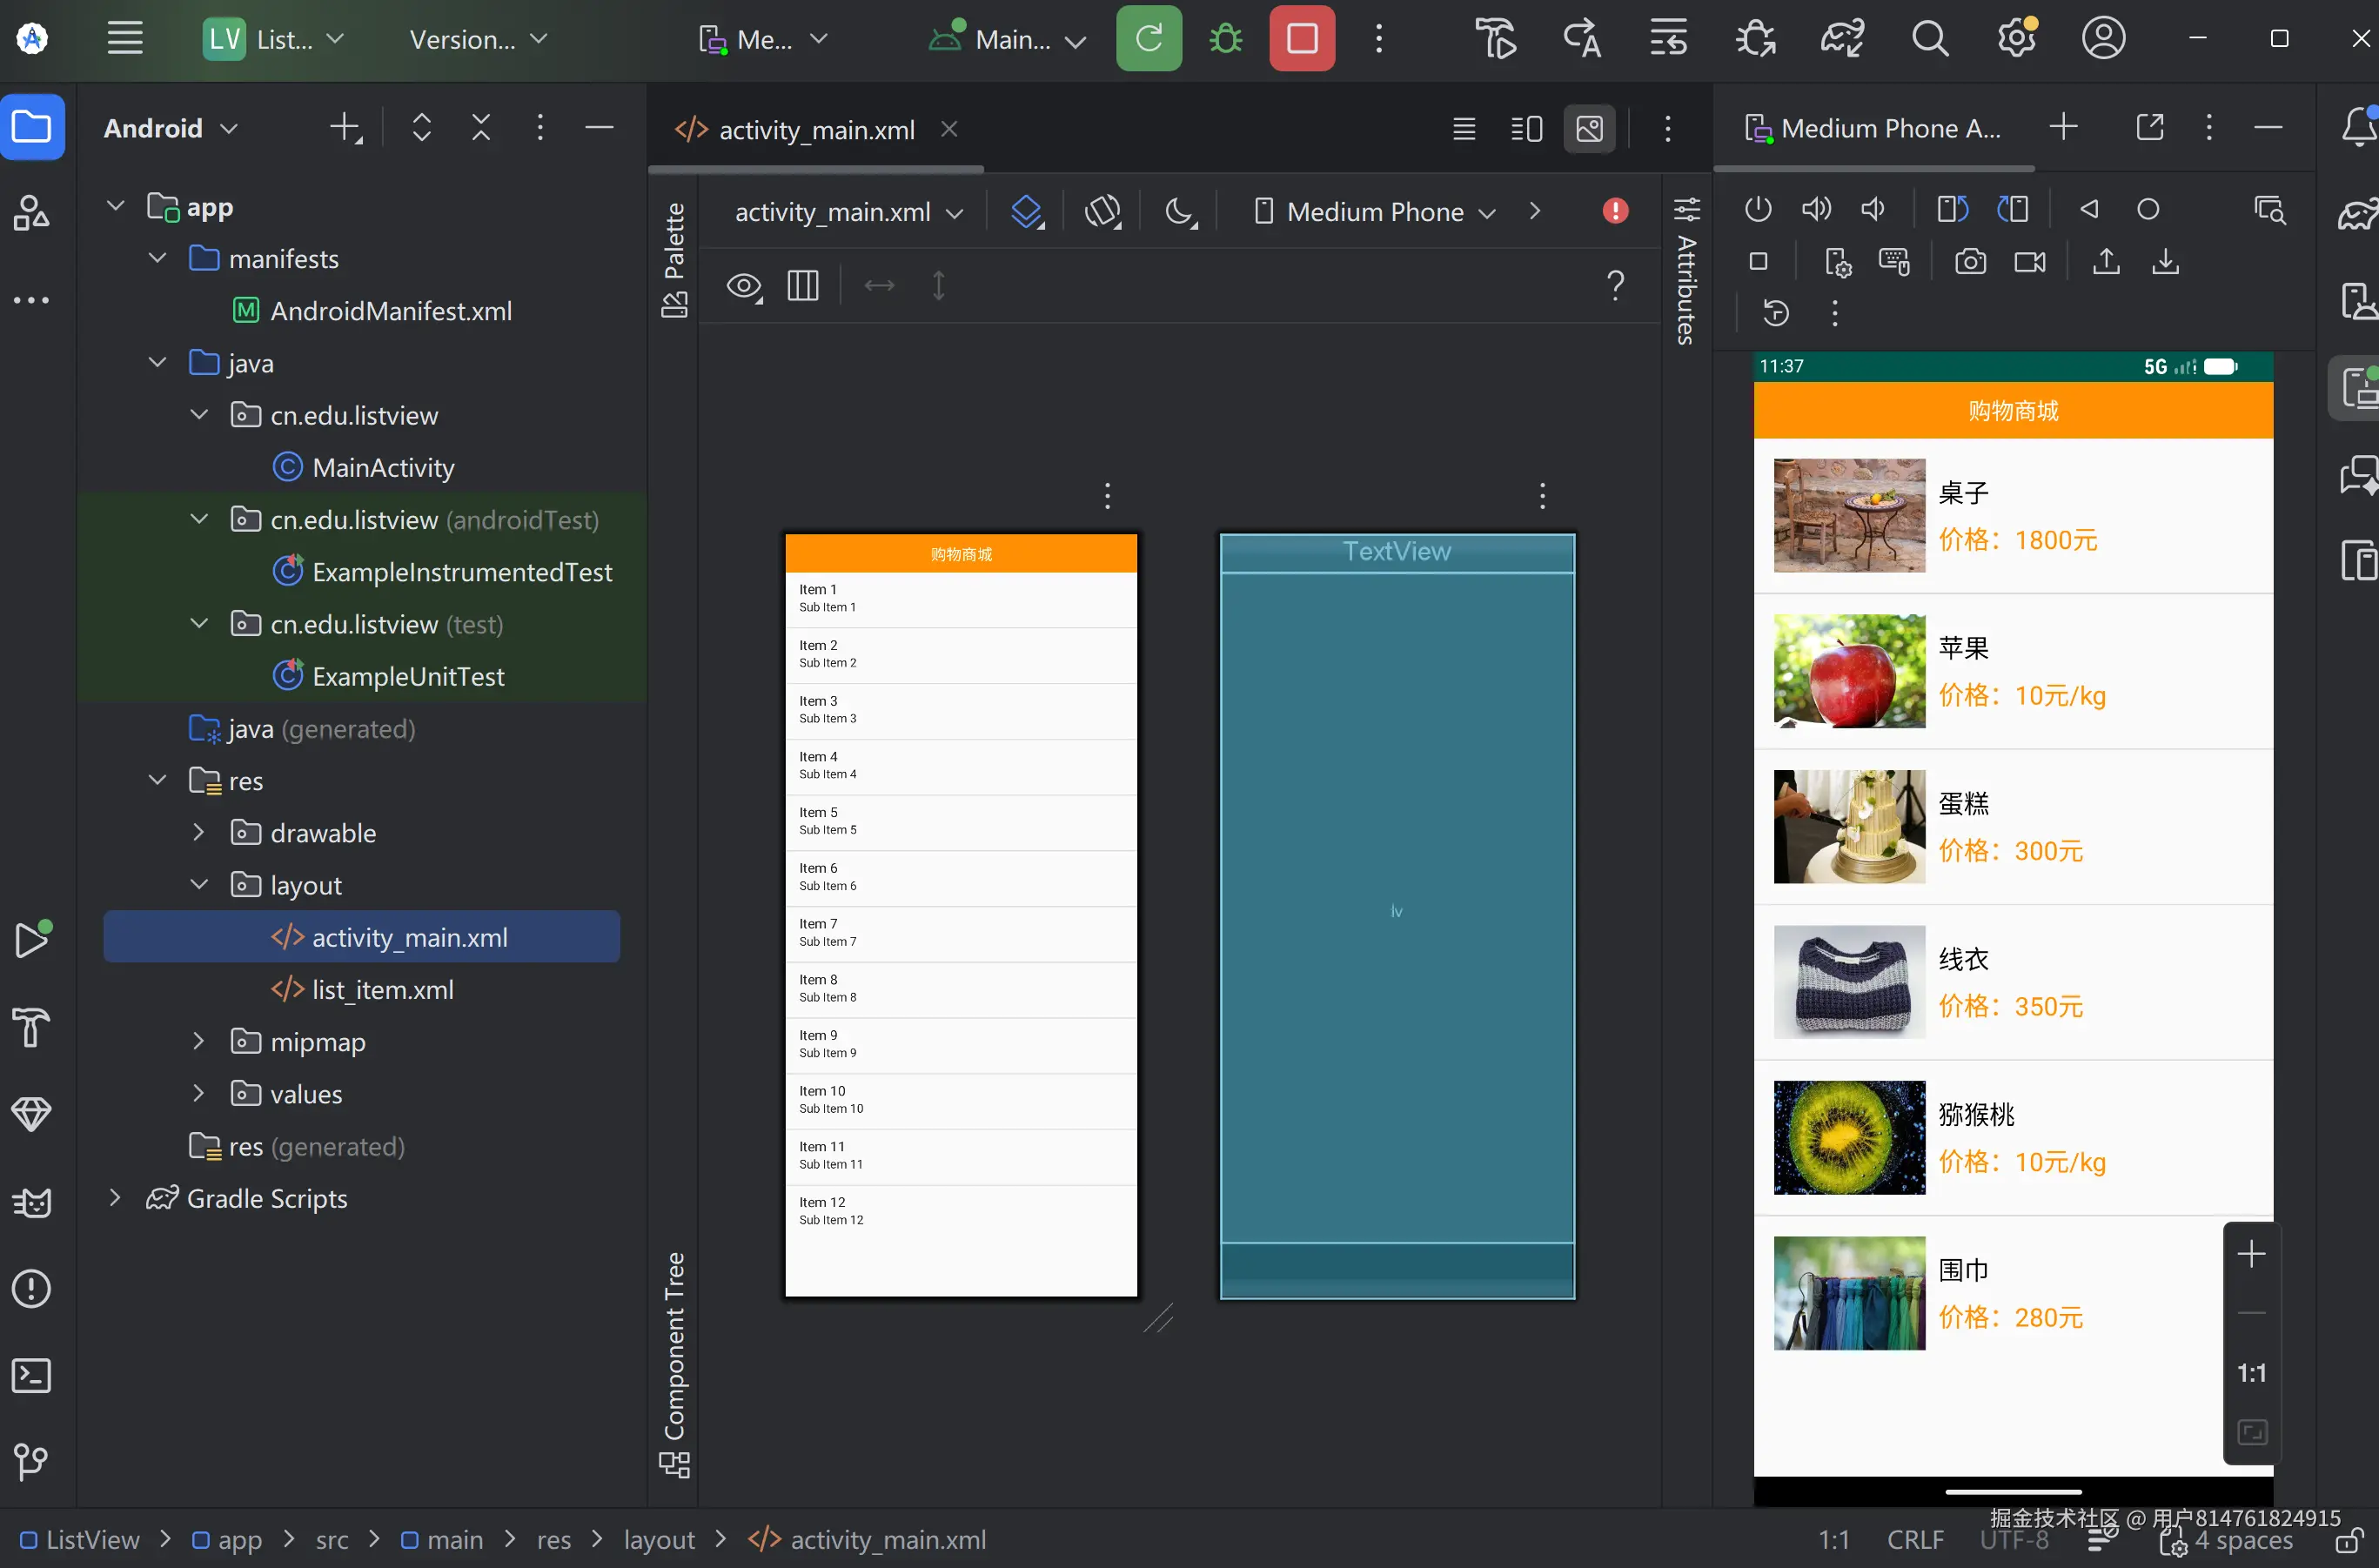Open the Component Tree side tab
This screenshot has width=2379, height=1568.
pyautogui.click(x=675, y=1365)
